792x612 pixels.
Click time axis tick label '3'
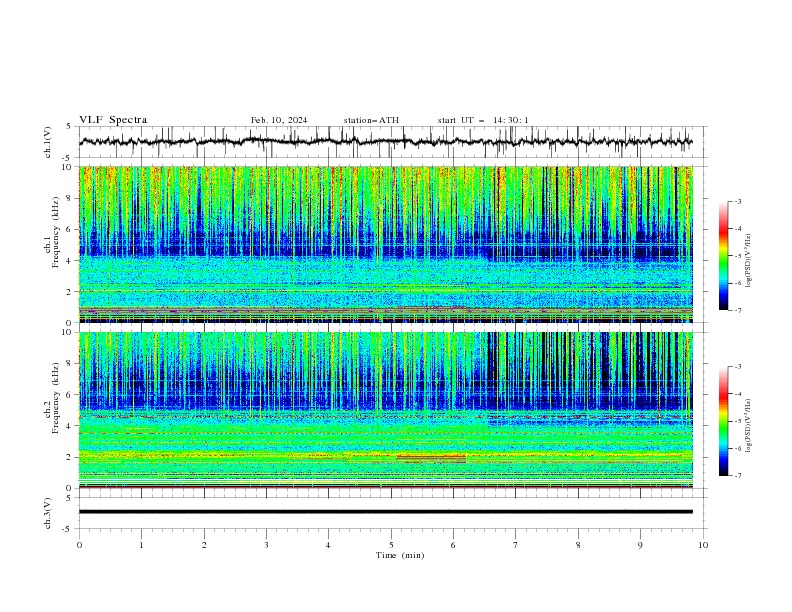[x=266, y=545]
